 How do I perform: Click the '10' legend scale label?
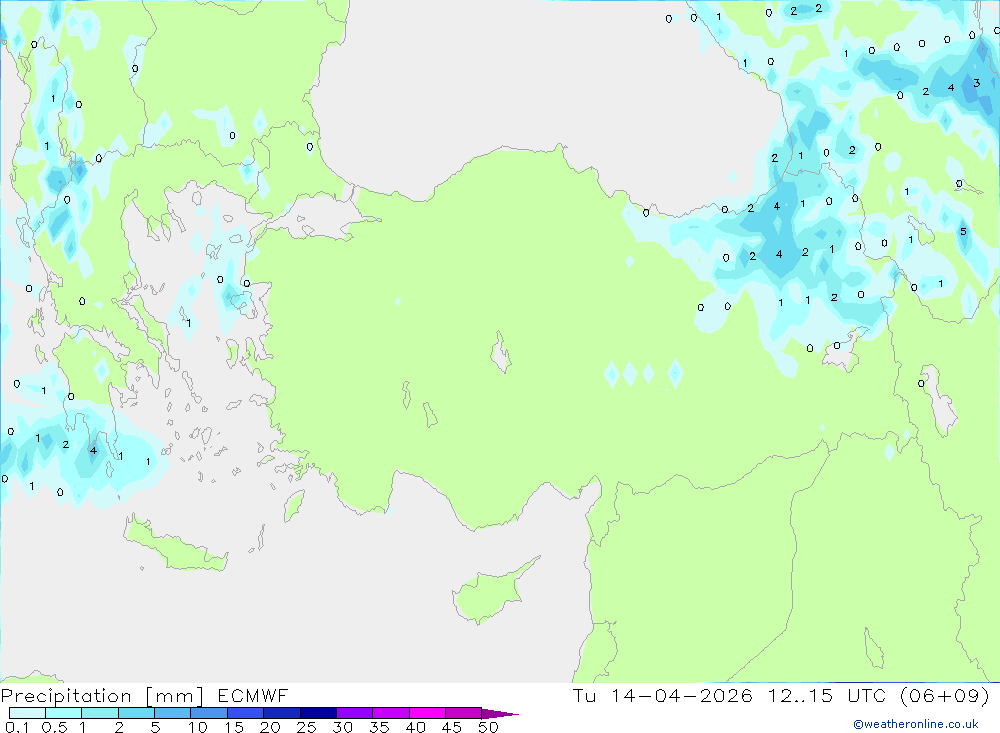(x=197, y=727)
